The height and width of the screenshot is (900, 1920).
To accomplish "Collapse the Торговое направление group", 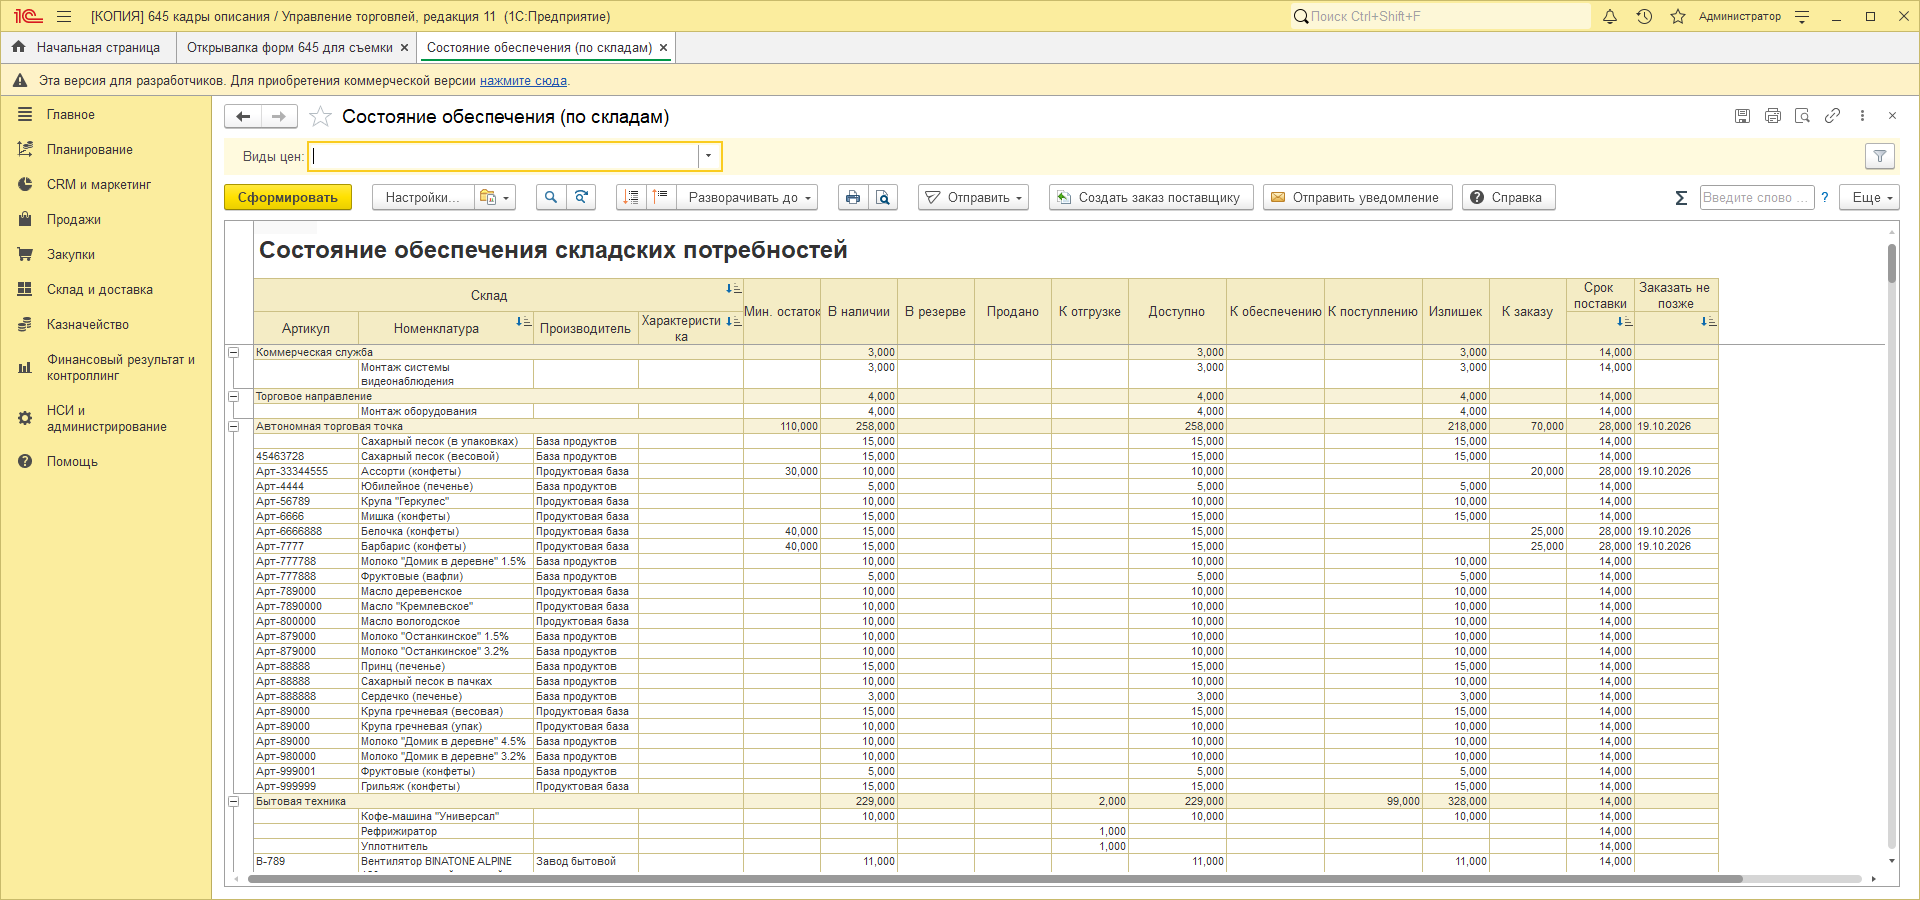I will click(x=234, y=396).
